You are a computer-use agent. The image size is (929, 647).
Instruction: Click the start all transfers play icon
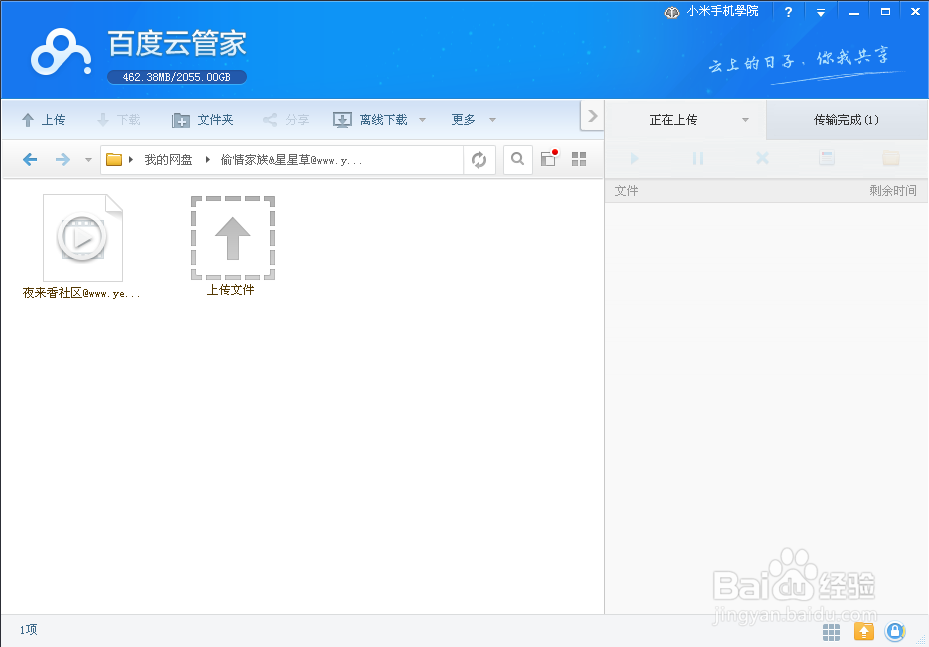click(x=635, y=158)
